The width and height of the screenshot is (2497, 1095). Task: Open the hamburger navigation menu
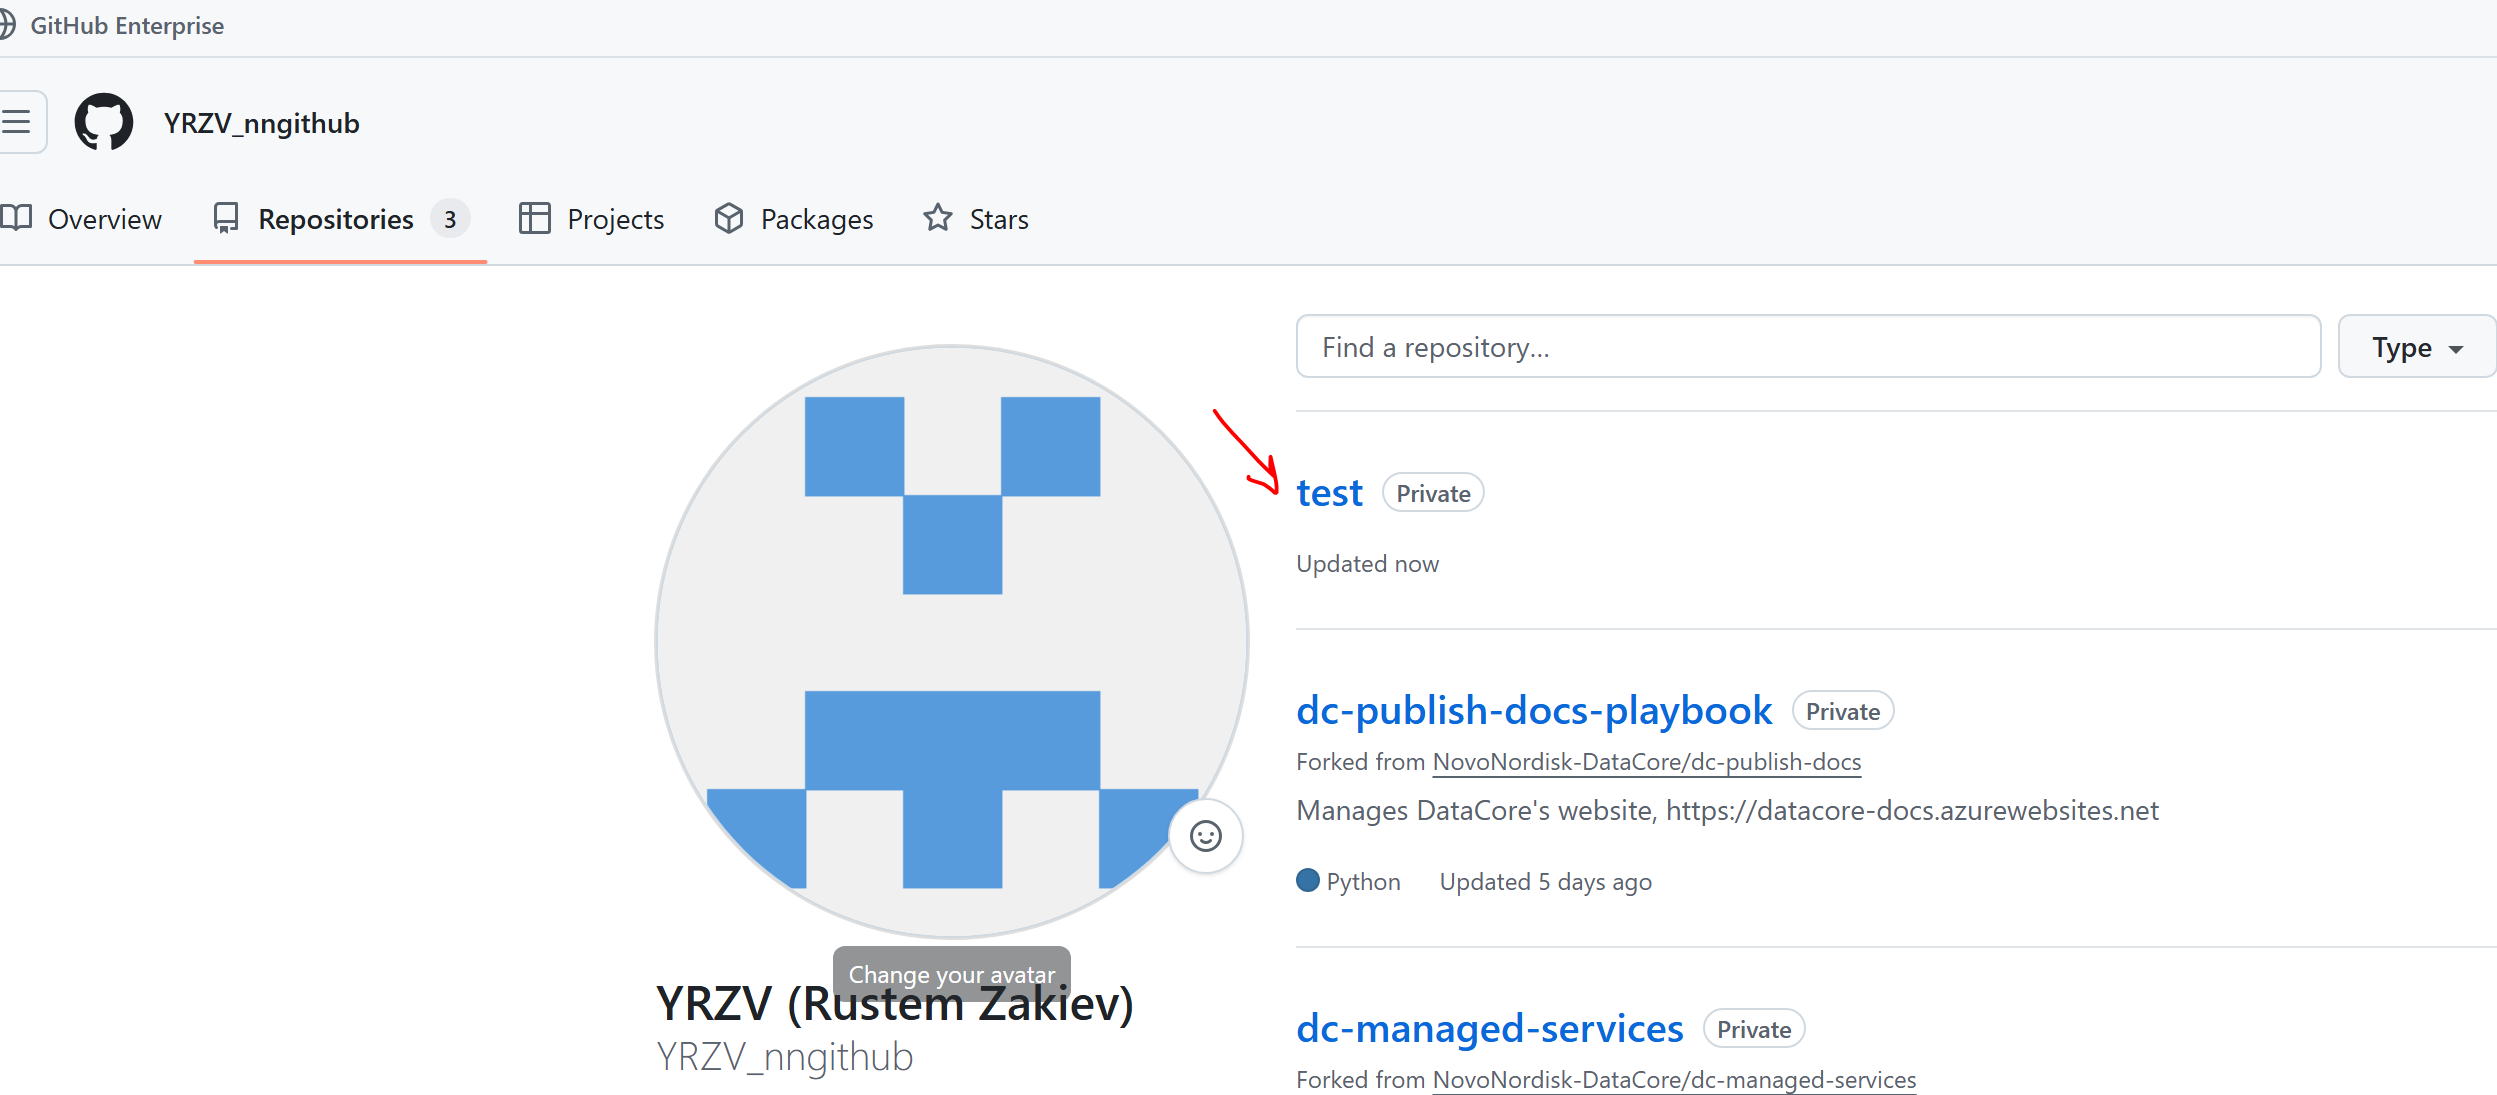[x=18, y=122]
